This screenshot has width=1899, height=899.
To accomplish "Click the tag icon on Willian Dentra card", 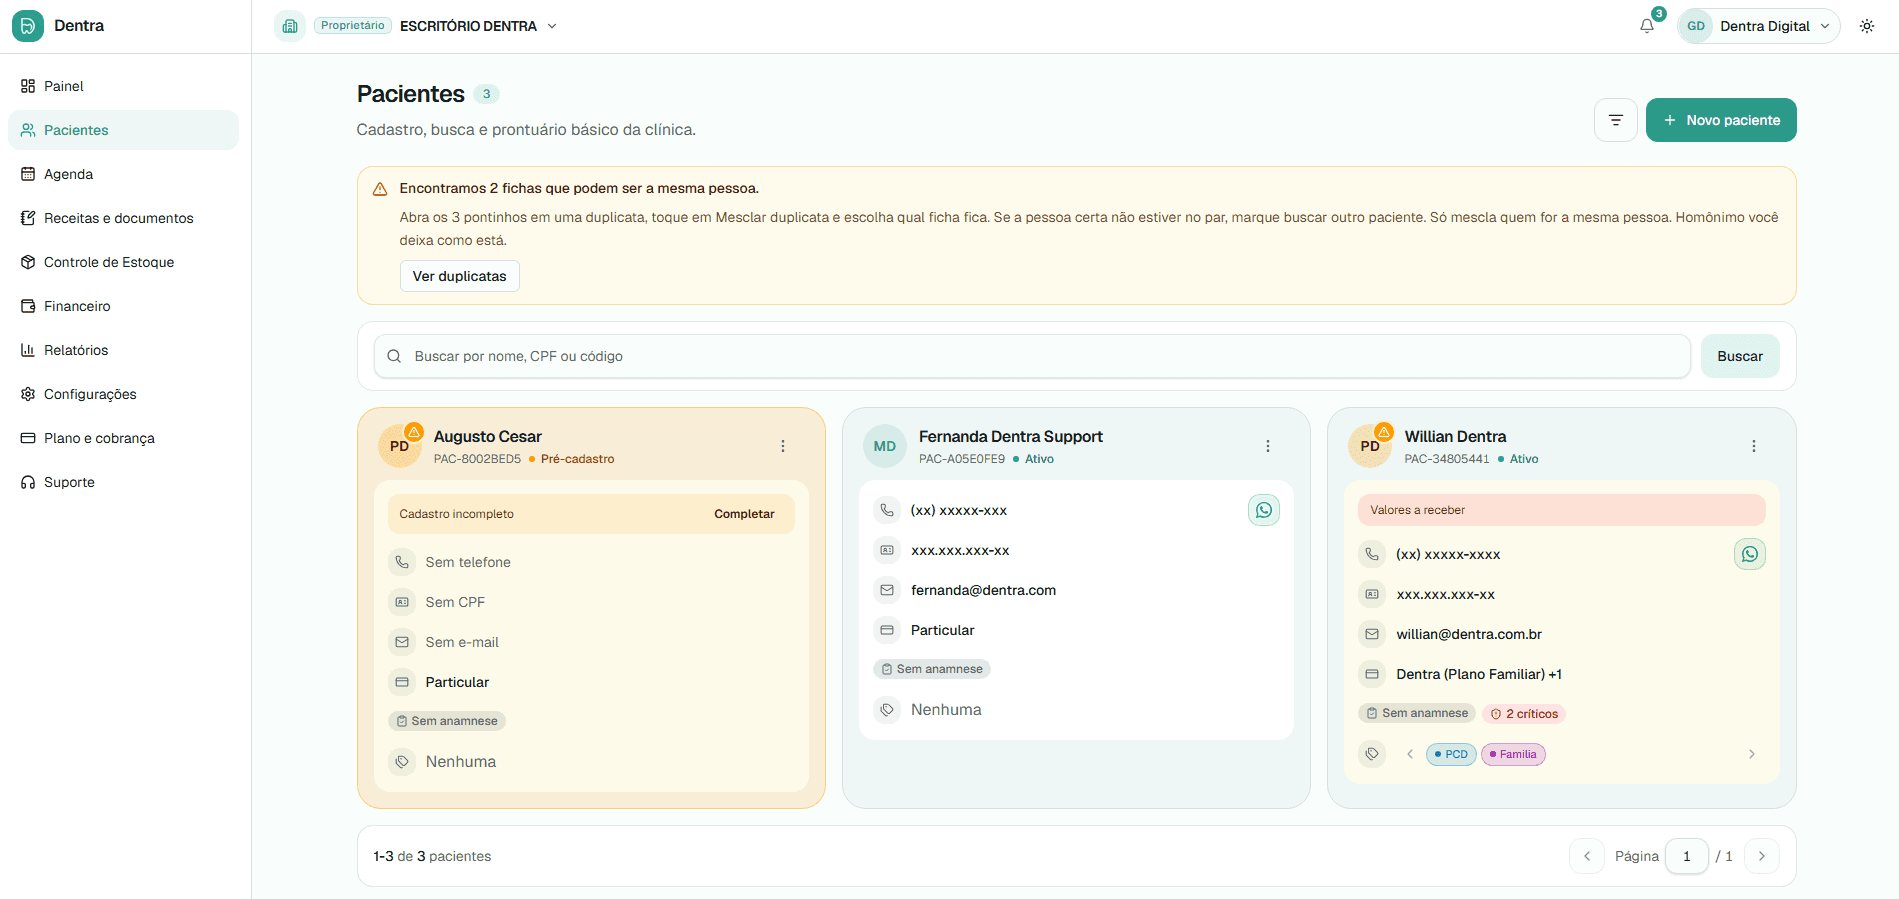I will (x=1372, y=754).
